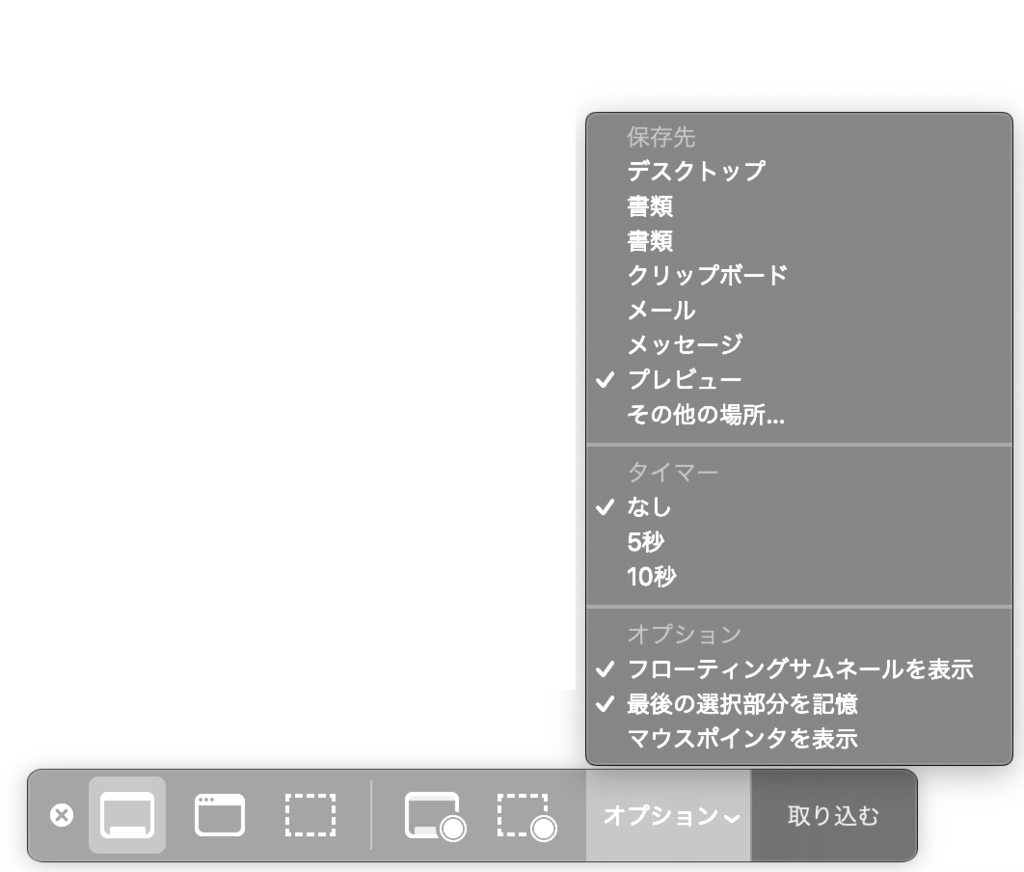Select クリップボード as save destination
This screenshot has width=1024, height=872.
[707, 276]
